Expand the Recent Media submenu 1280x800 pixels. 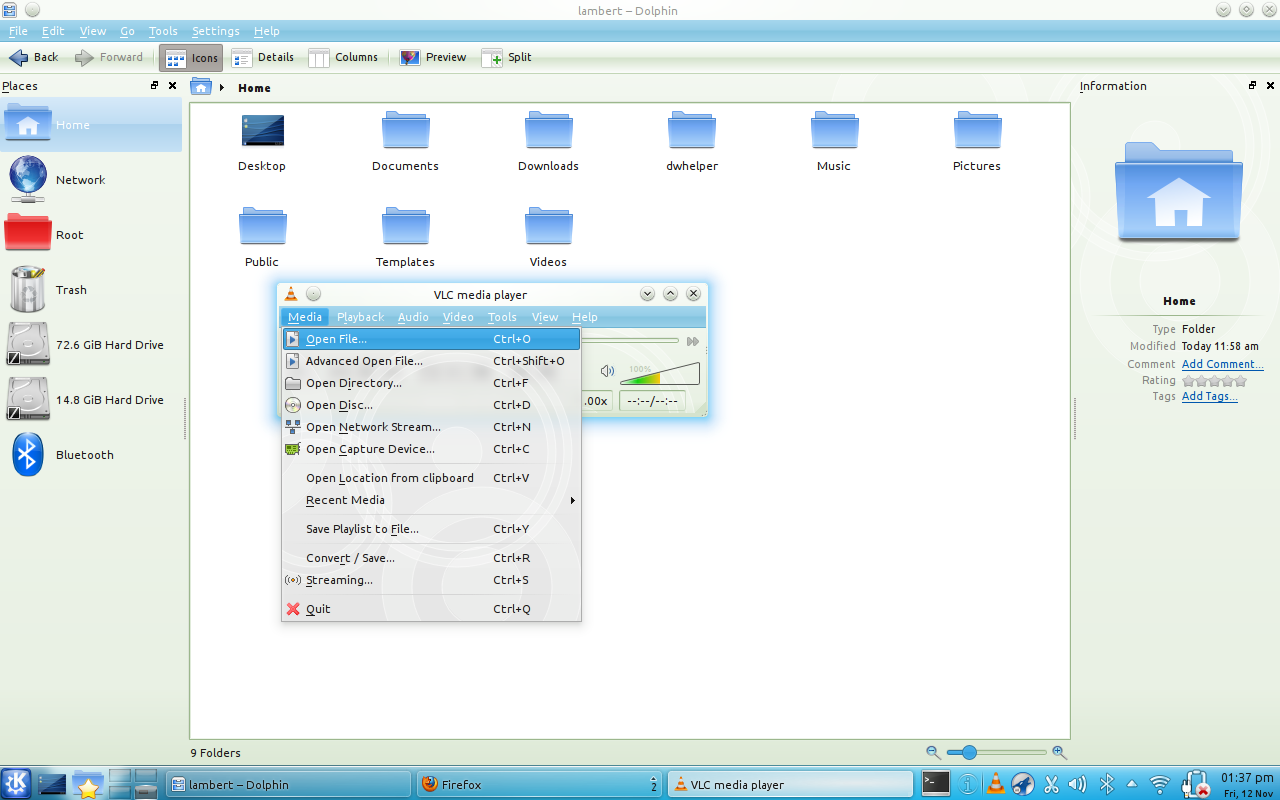click(431, 500)
